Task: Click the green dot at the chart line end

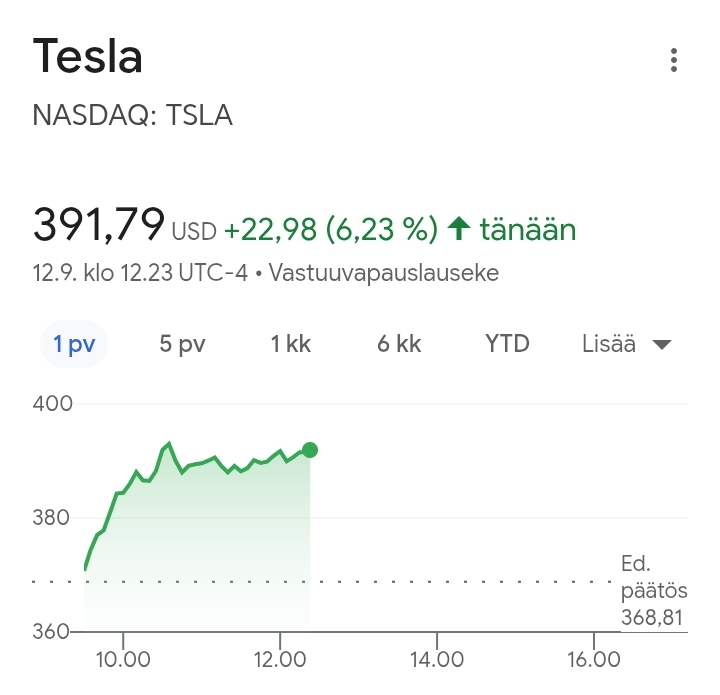Action: 310,450
